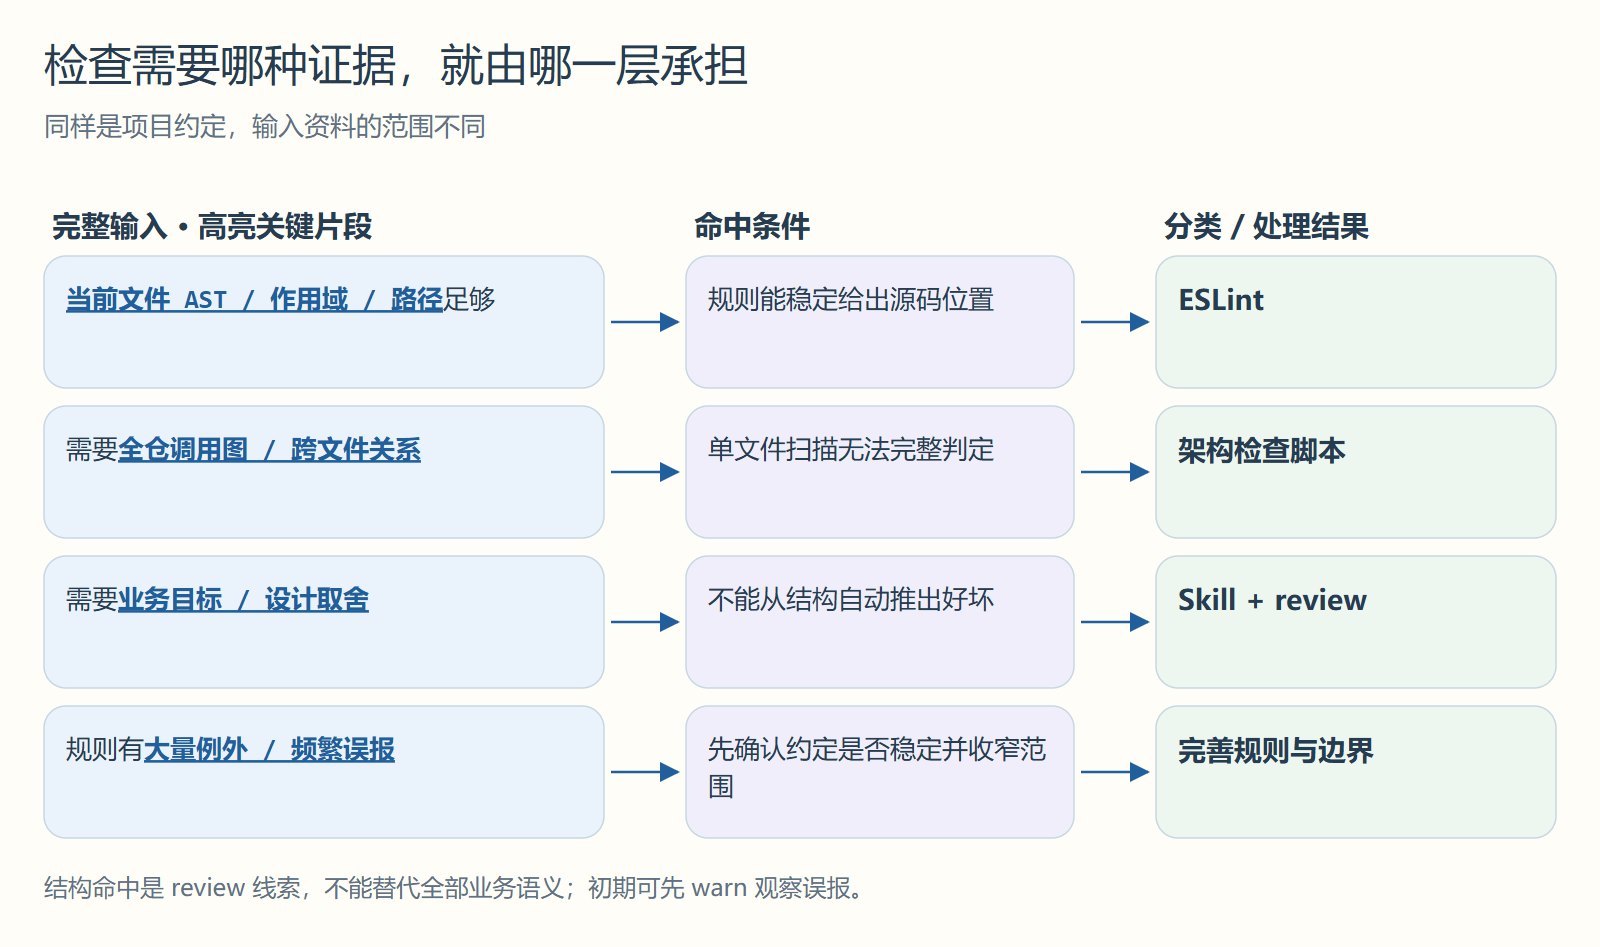Click the column header 命中条件
This screenshot has width=1600, height=947.
pyautogui.click(x=752, y=226)
